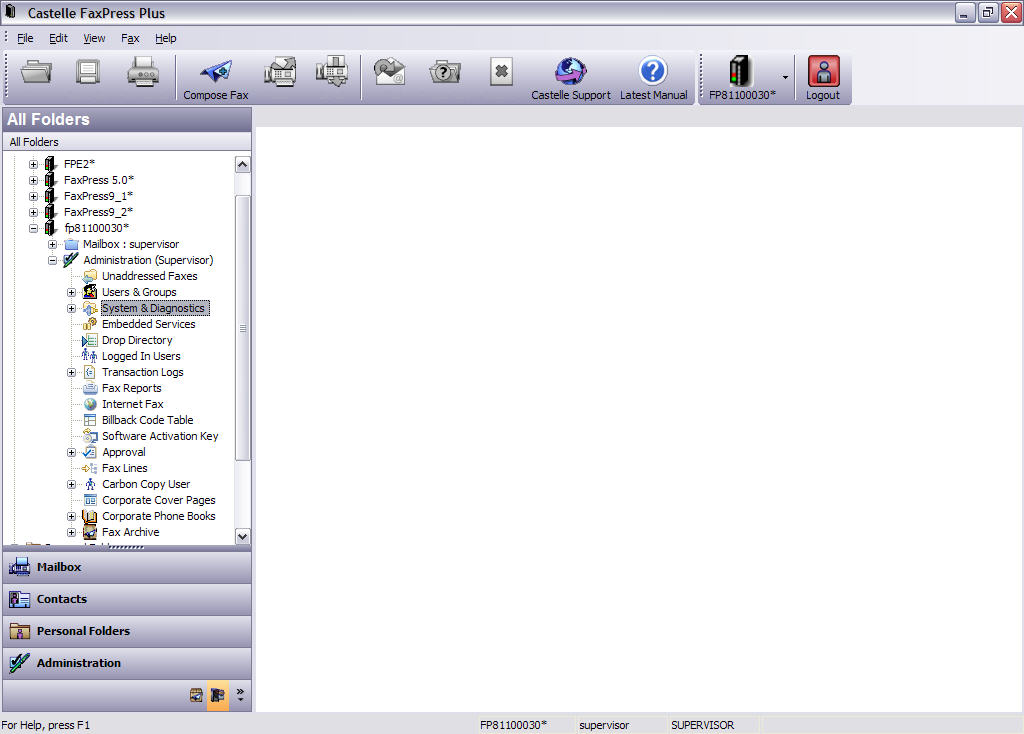This screenshot has width=1024, height=734.
Task: Open the Latest Manual help icon
Action: 653,74
